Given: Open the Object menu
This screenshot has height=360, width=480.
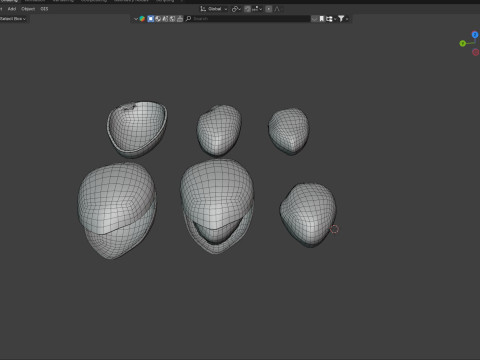Looking at the screenshot, I should [x=28, y=9].
